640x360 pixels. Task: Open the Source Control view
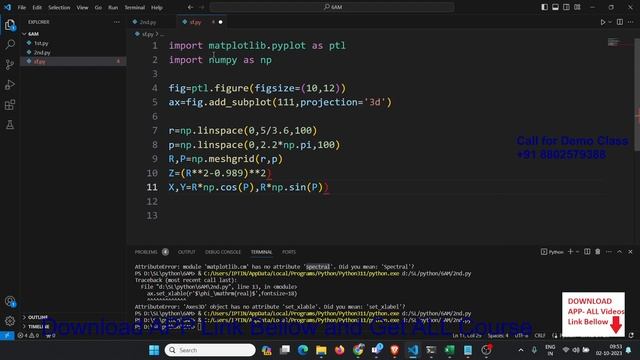click(x=10, y=64)
